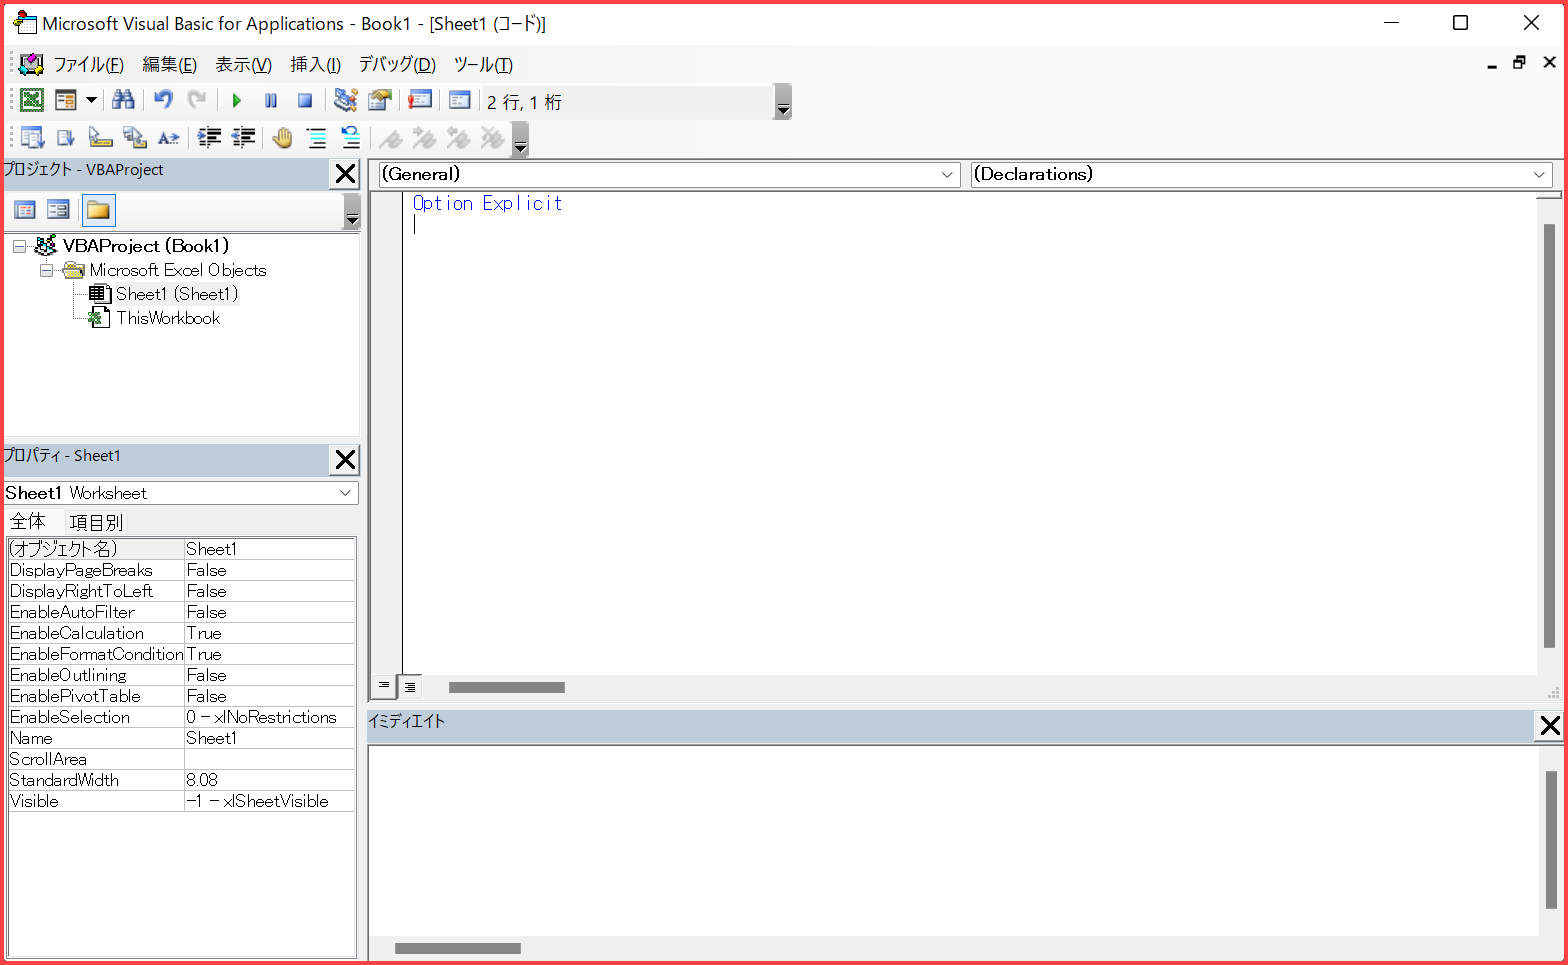Open the 挿入(I) menu

click(315, 65)
